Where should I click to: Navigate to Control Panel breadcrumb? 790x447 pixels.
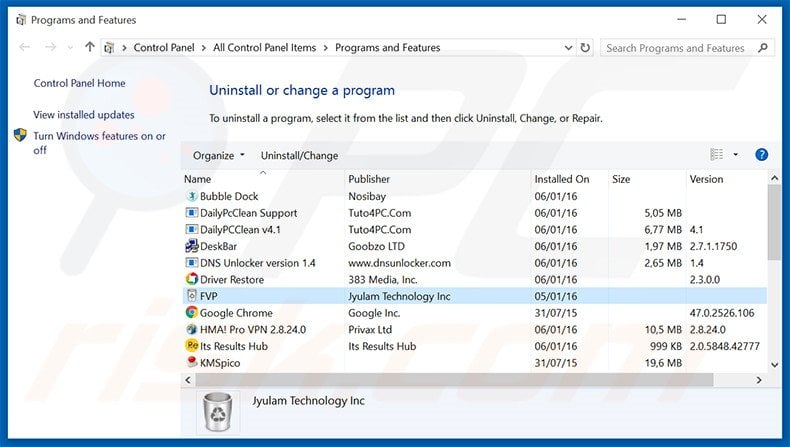click(x=164, y=48)
